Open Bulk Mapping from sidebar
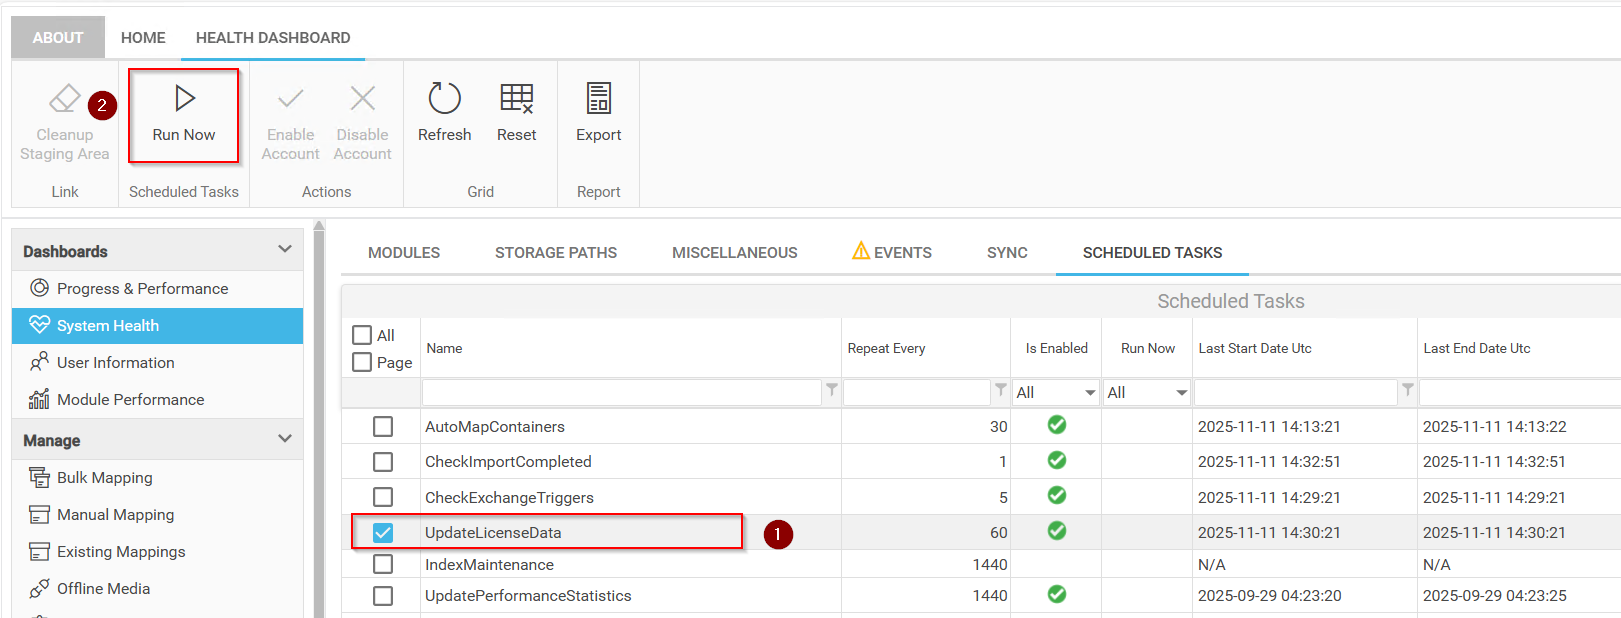 (x=104, y=478)
